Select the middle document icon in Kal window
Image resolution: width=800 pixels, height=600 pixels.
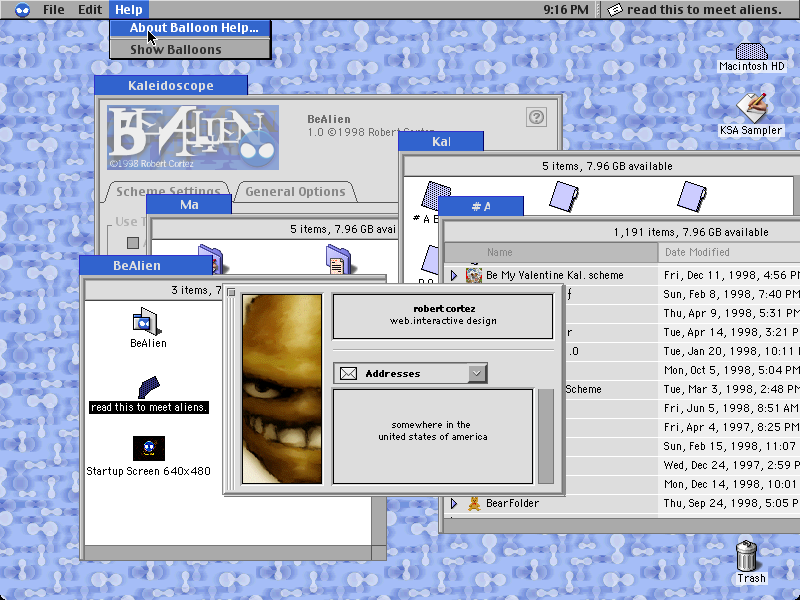pyautogui.click(x=564, y=196)
